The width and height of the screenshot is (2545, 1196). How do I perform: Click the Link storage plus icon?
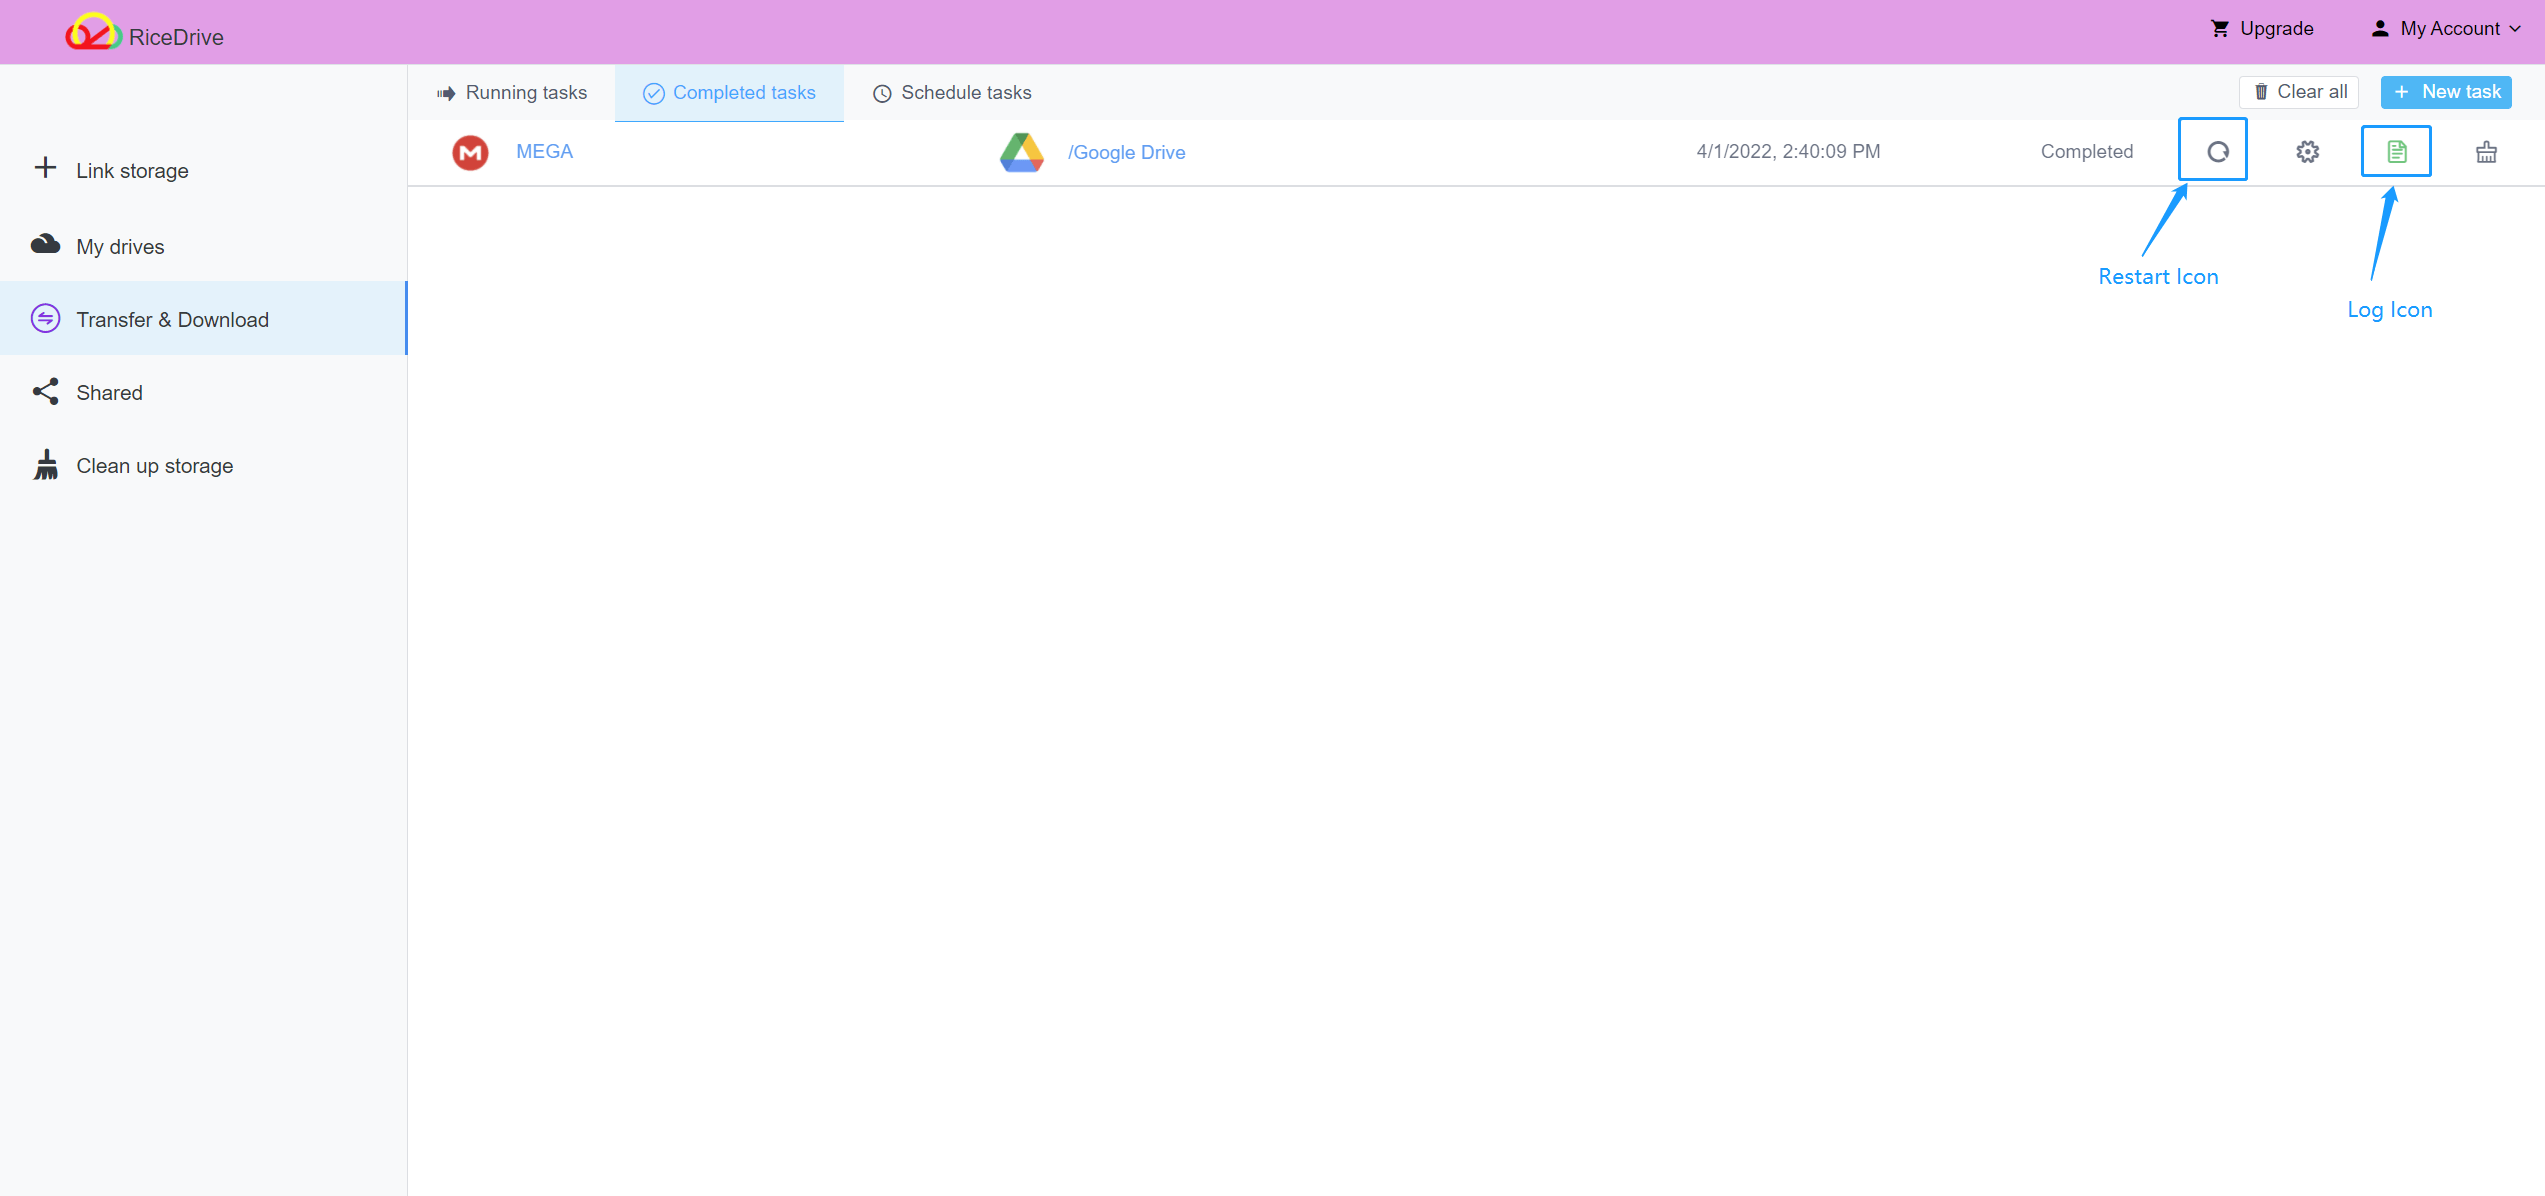tap(45, 169)
